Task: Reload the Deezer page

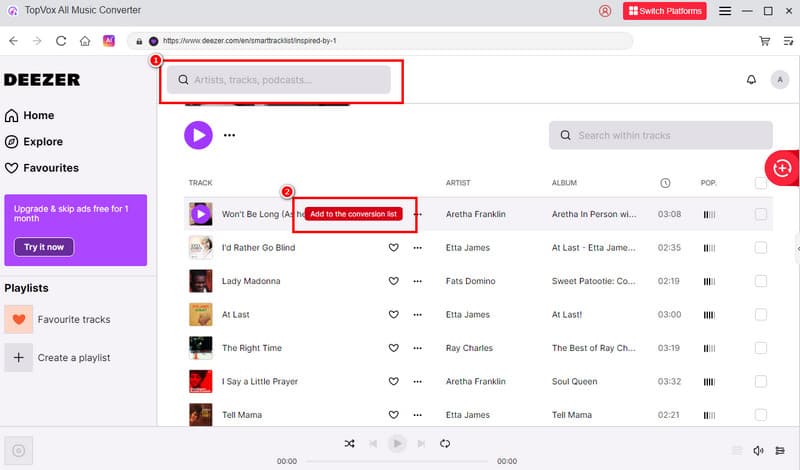Action: tap(61, 41)
